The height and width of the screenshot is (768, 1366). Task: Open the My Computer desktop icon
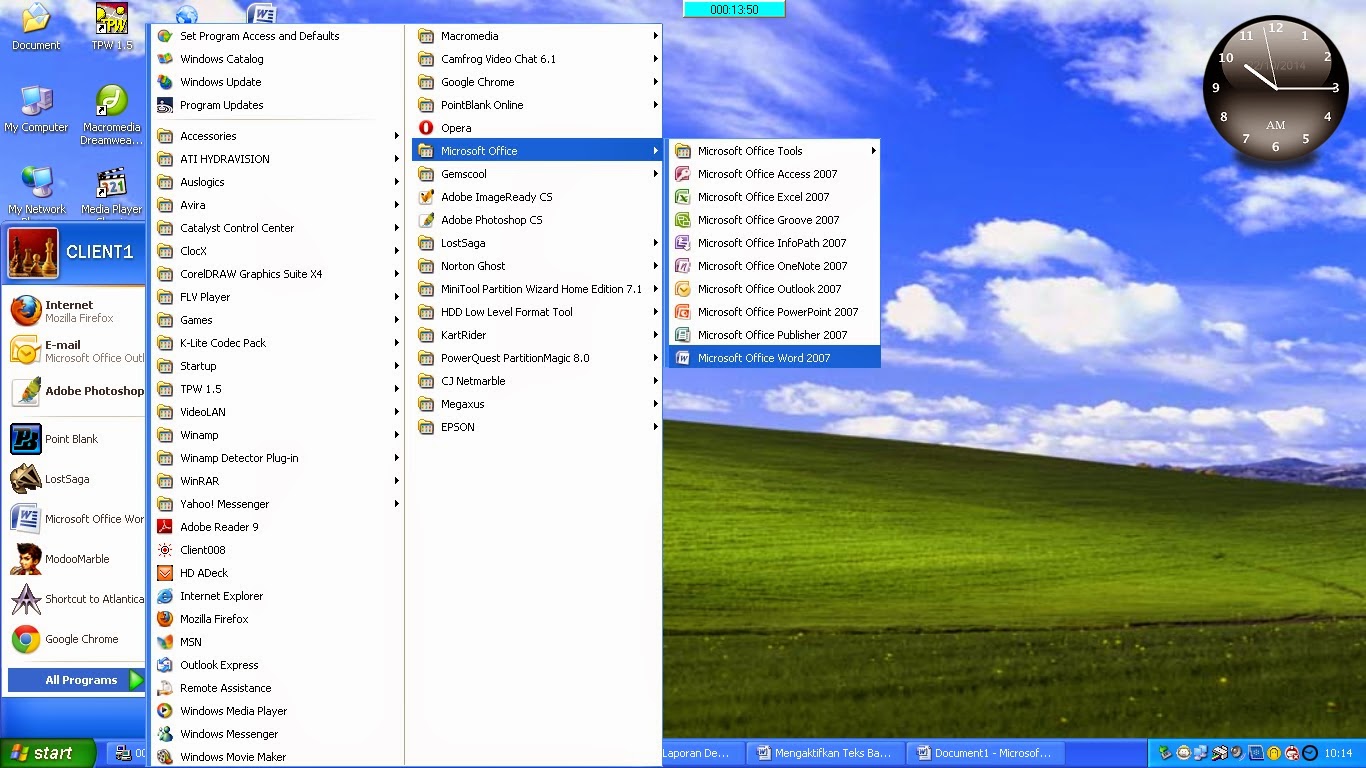coord(36,109)
